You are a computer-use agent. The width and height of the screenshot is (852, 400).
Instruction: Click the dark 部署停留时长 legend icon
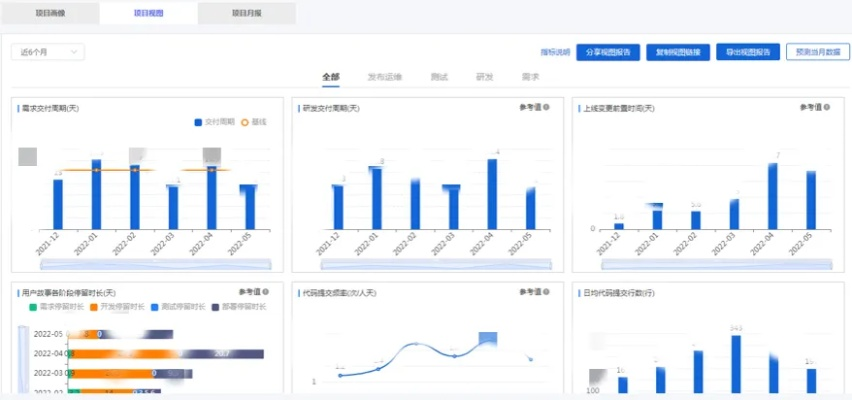[x=214, y=306]
